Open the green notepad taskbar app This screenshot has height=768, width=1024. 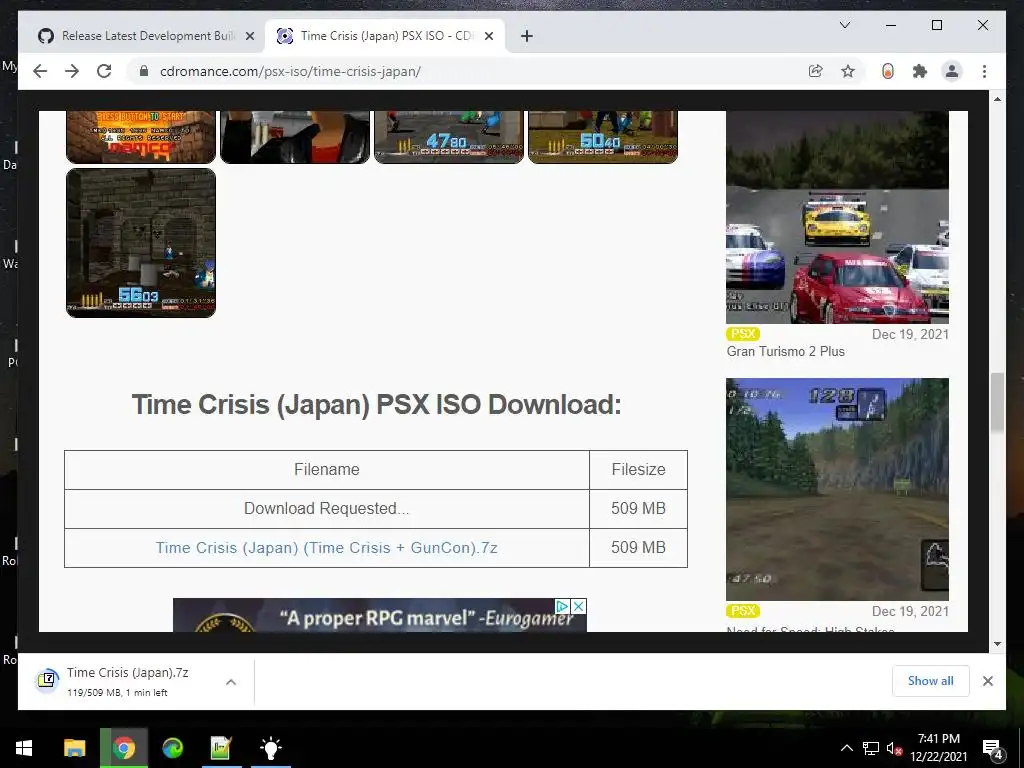click(x=221, y=748)
